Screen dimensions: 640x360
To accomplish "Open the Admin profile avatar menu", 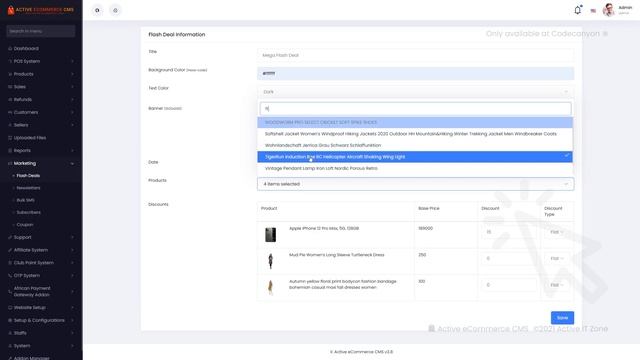I will [608, 10].
